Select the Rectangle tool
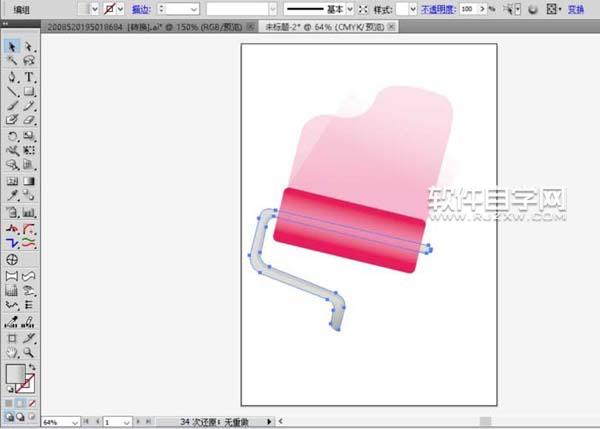The image size is (600, 429). click(28, 91)
